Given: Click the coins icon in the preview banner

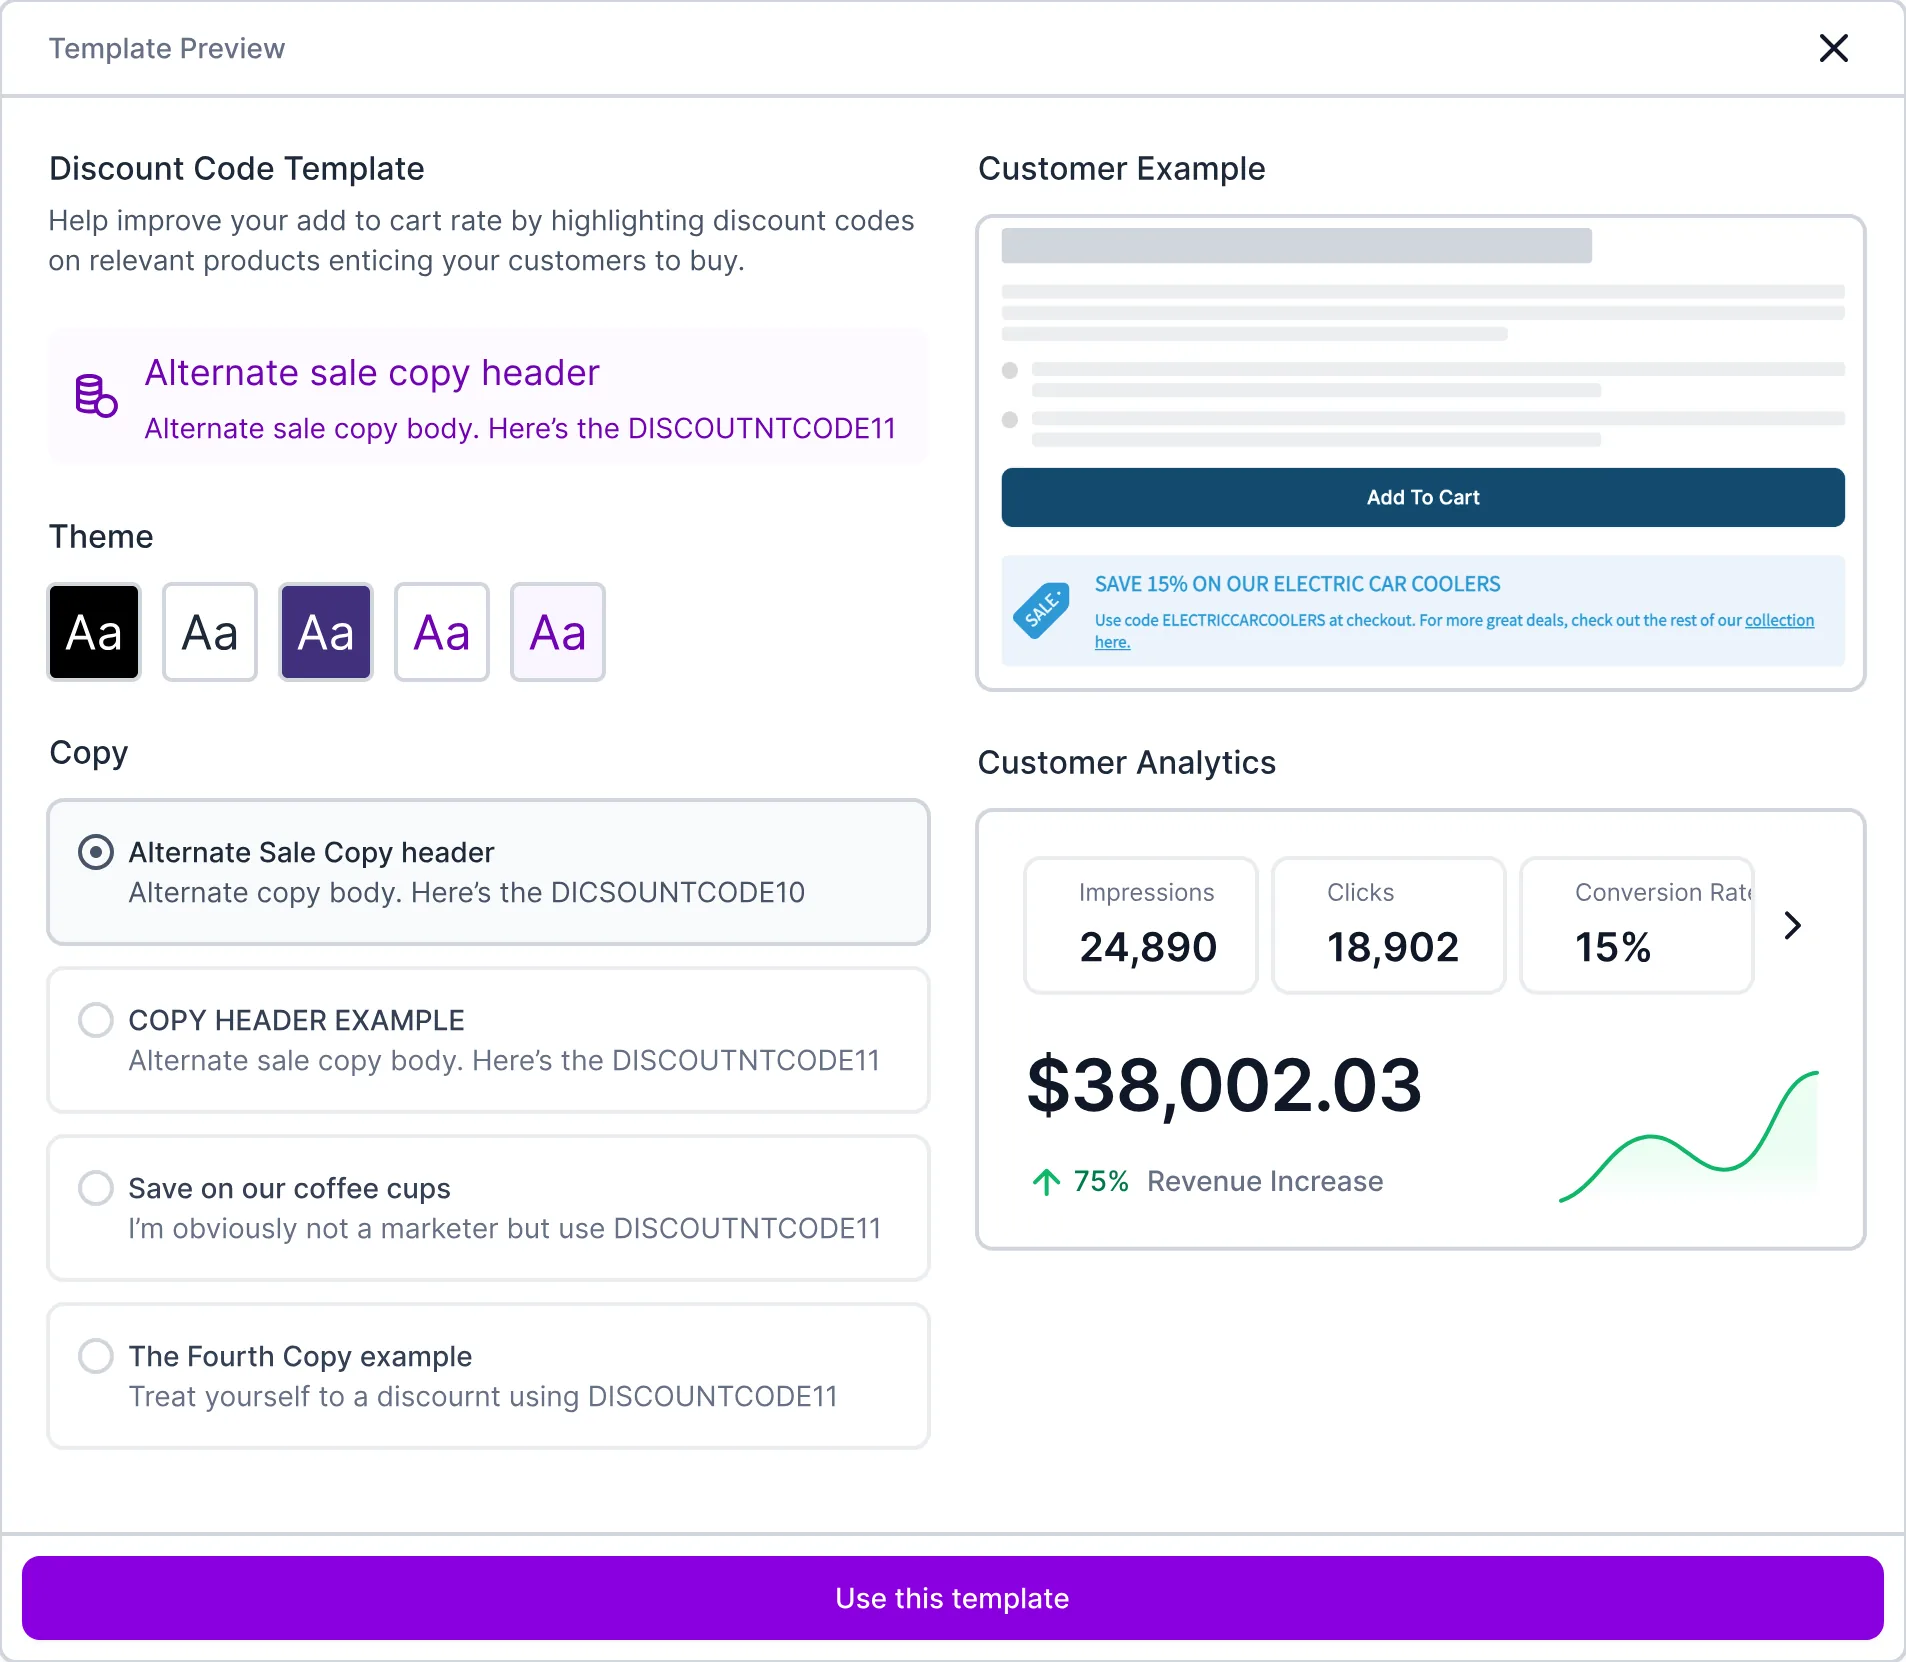Looking at the screenshot, I should 96,395.
